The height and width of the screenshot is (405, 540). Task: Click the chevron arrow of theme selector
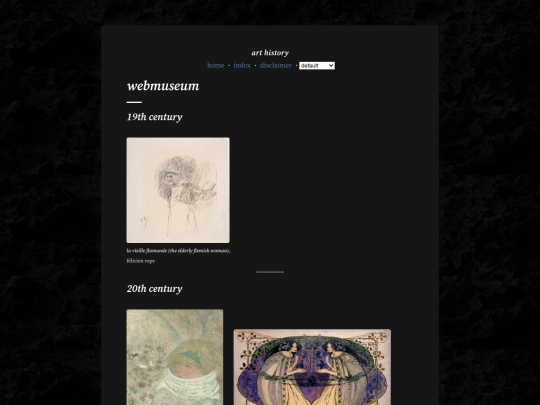coord(331,65)
